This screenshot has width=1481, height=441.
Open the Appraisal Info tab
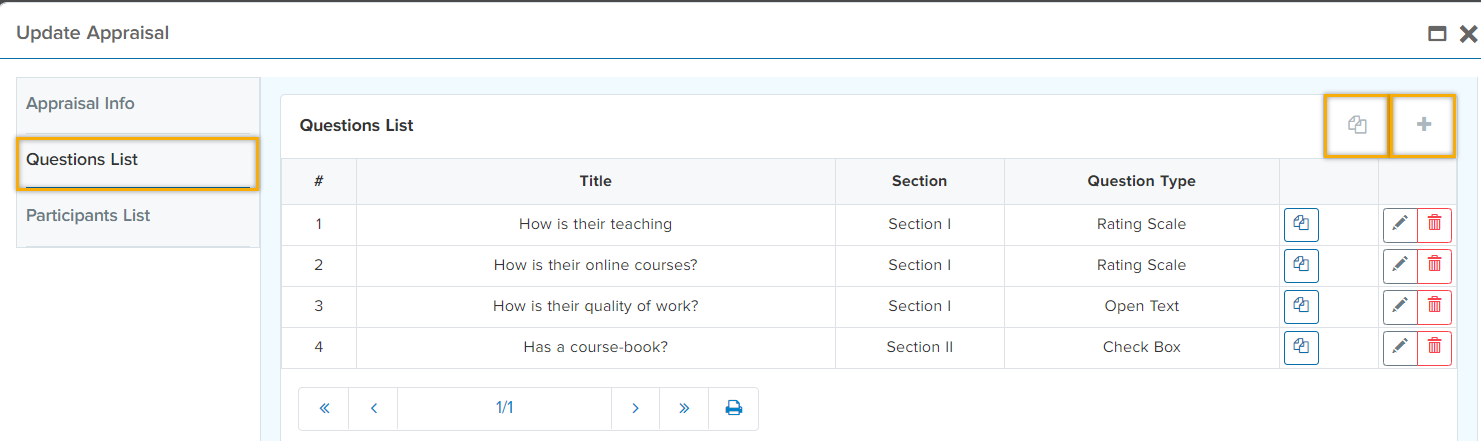(80, 104)
